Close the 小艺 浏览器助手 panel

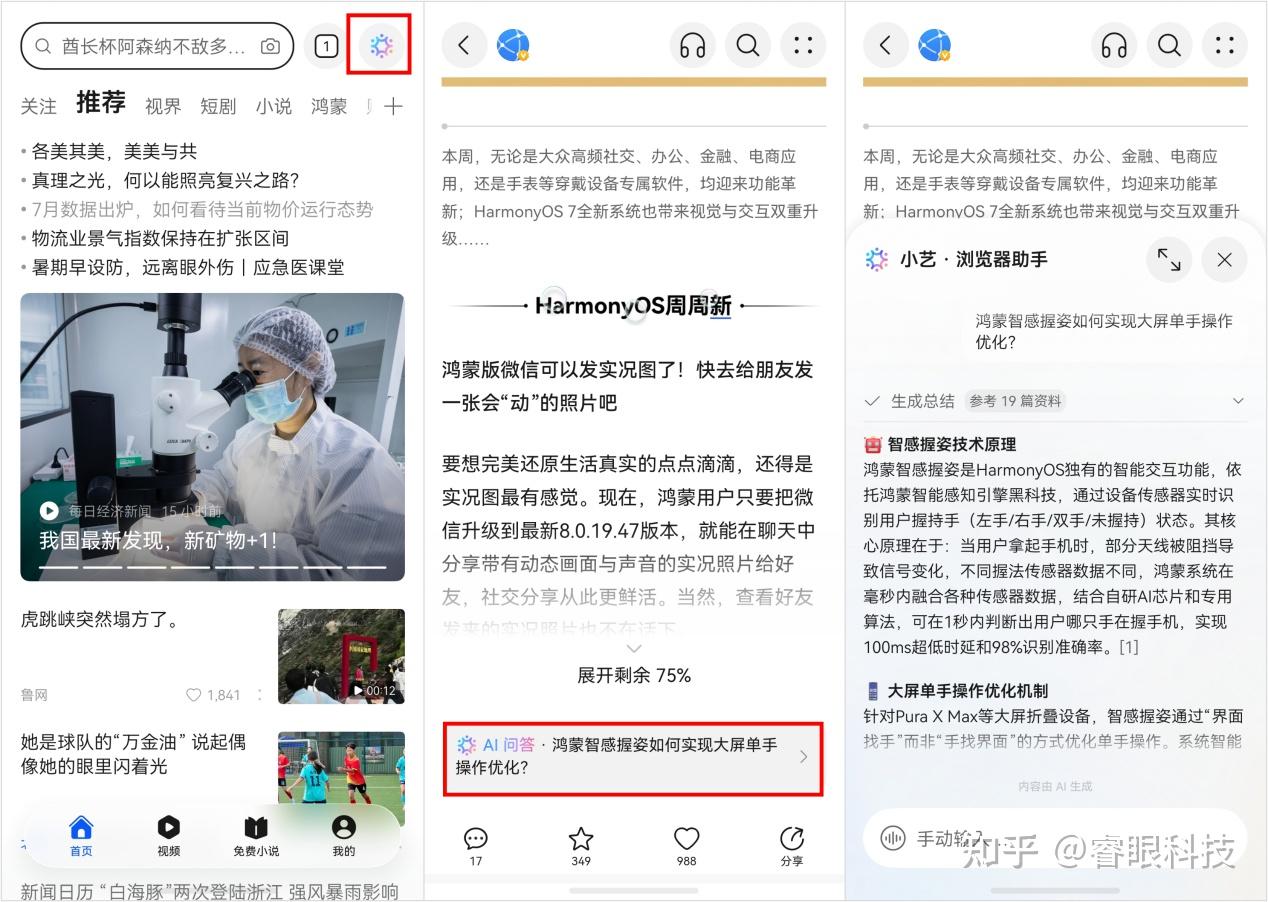[1225, 260]
